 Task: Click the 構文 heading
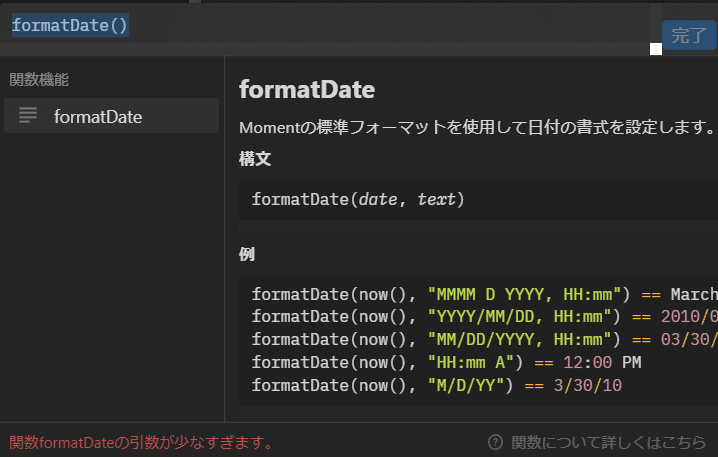[x=255, y=159]
